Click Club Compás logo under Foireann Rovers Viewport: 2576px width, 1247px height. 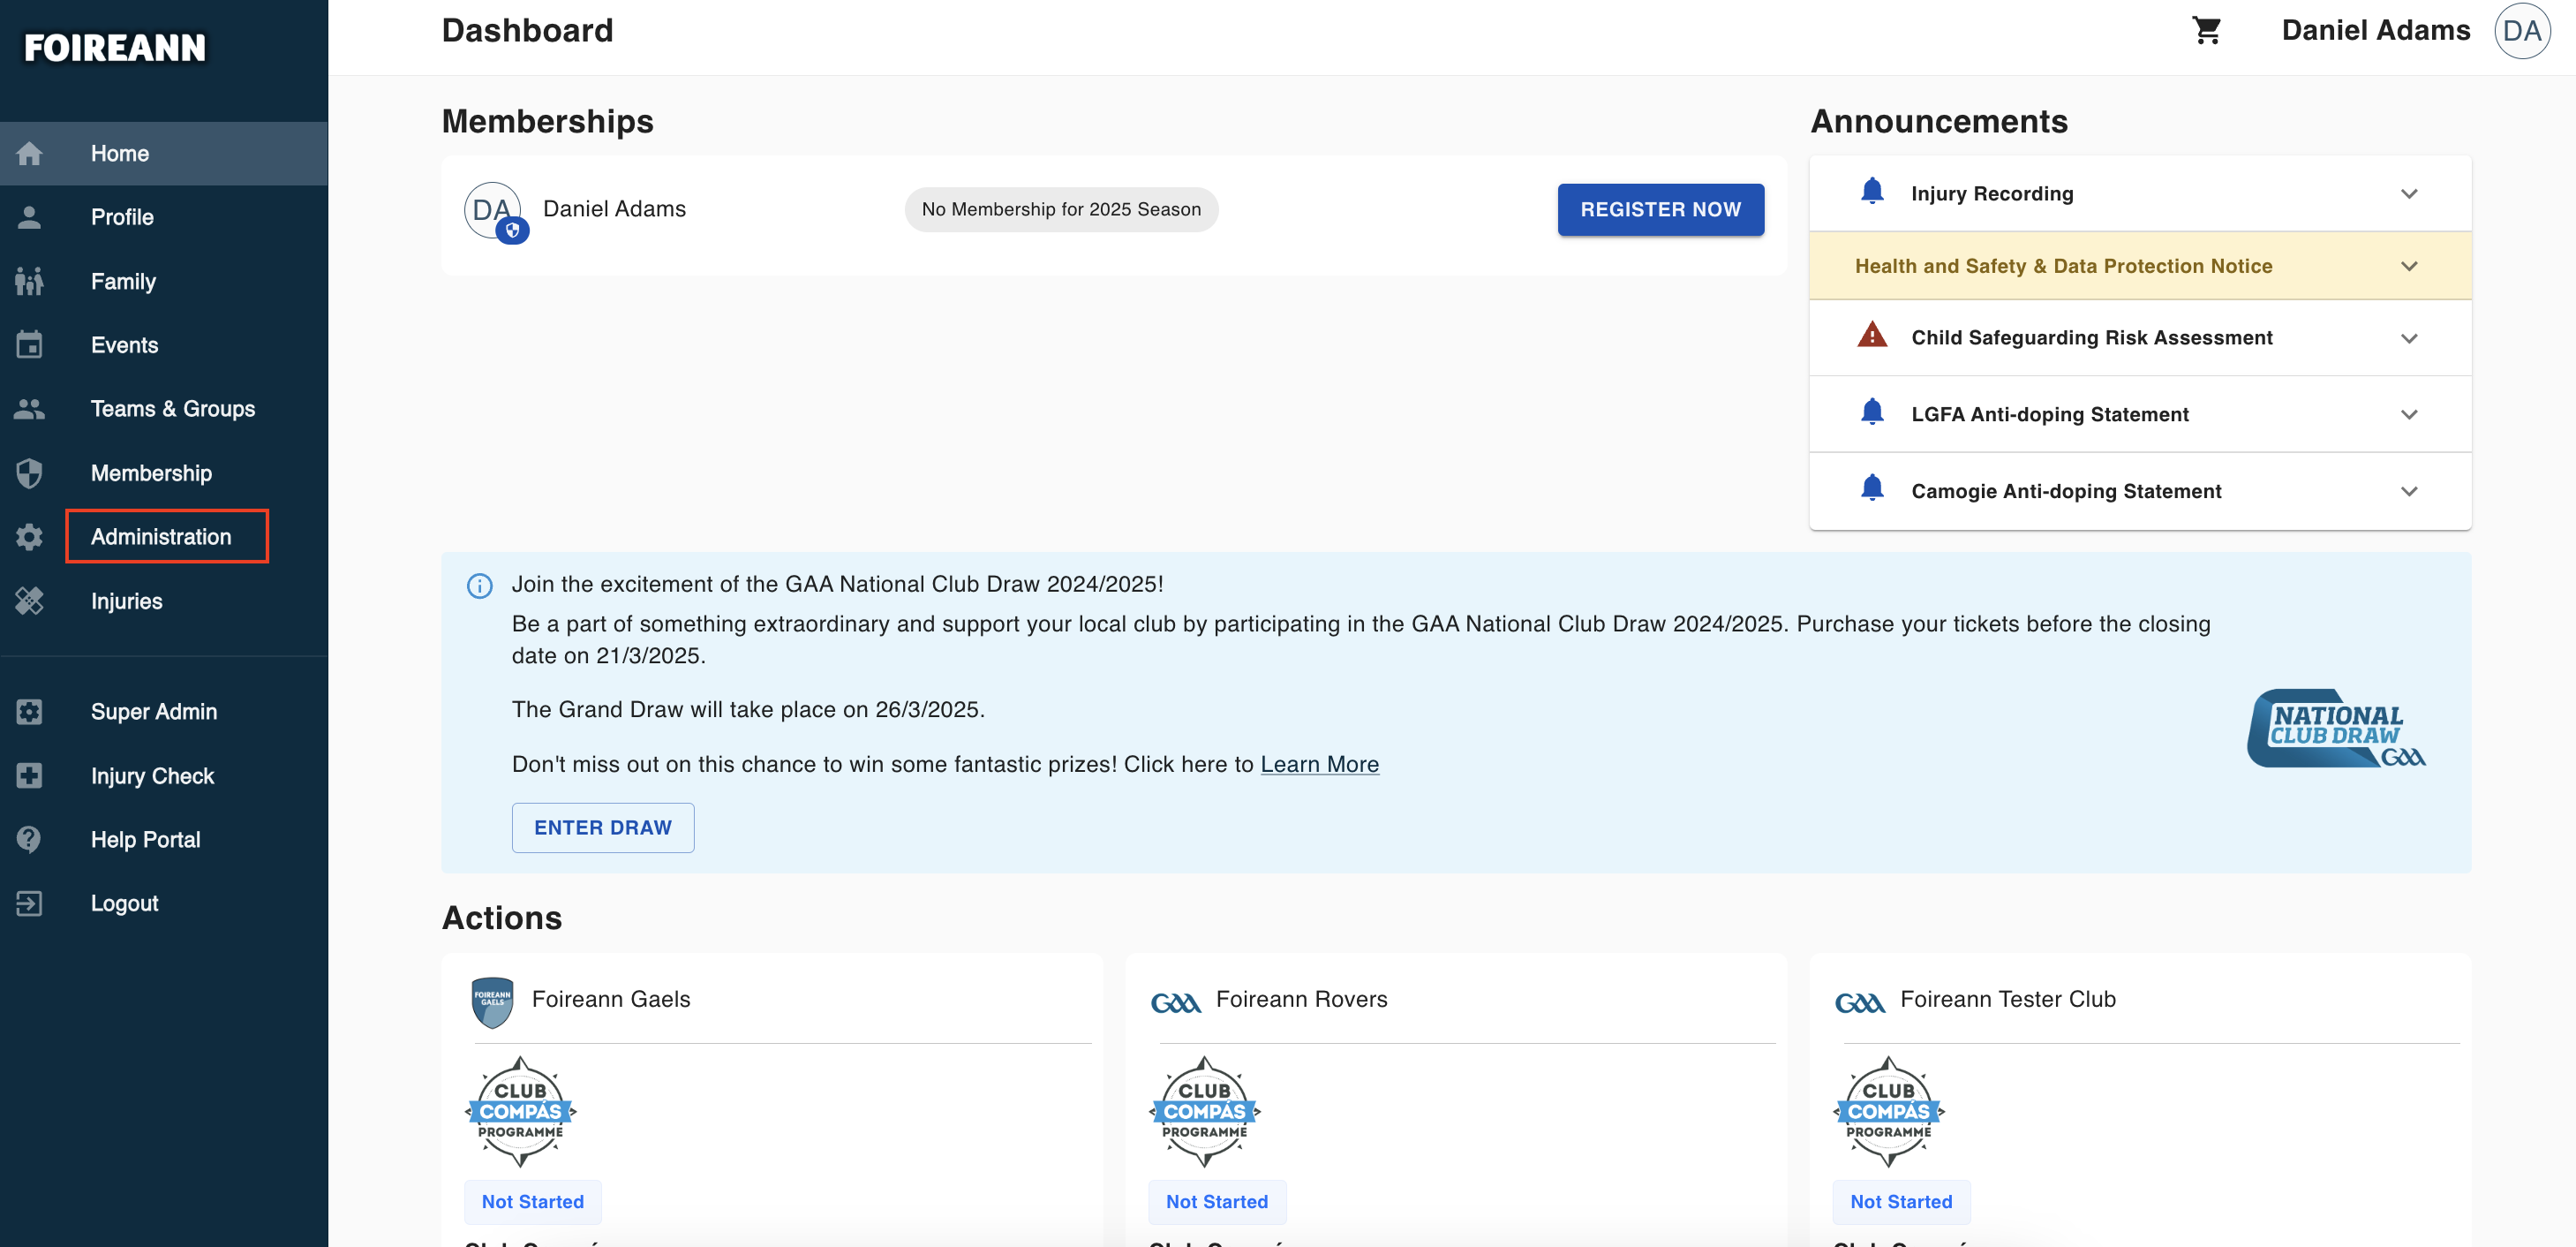click(x=1205, y=1111)
